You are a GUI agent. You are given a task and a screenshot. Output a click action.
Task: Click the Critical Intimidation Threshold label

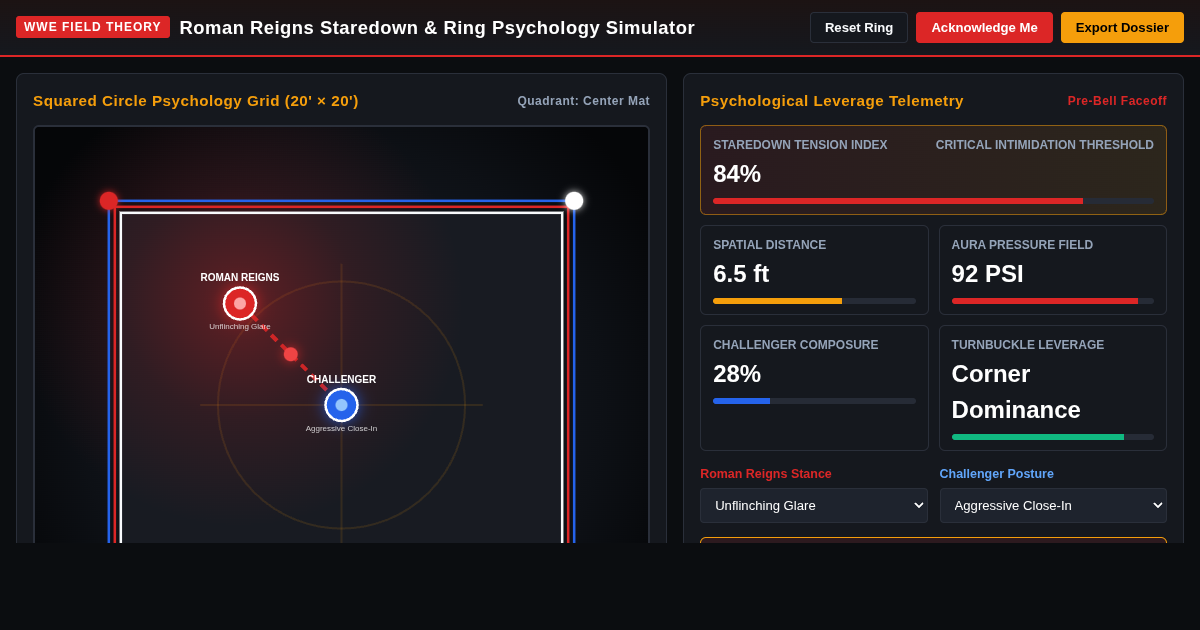point(1045,145)
